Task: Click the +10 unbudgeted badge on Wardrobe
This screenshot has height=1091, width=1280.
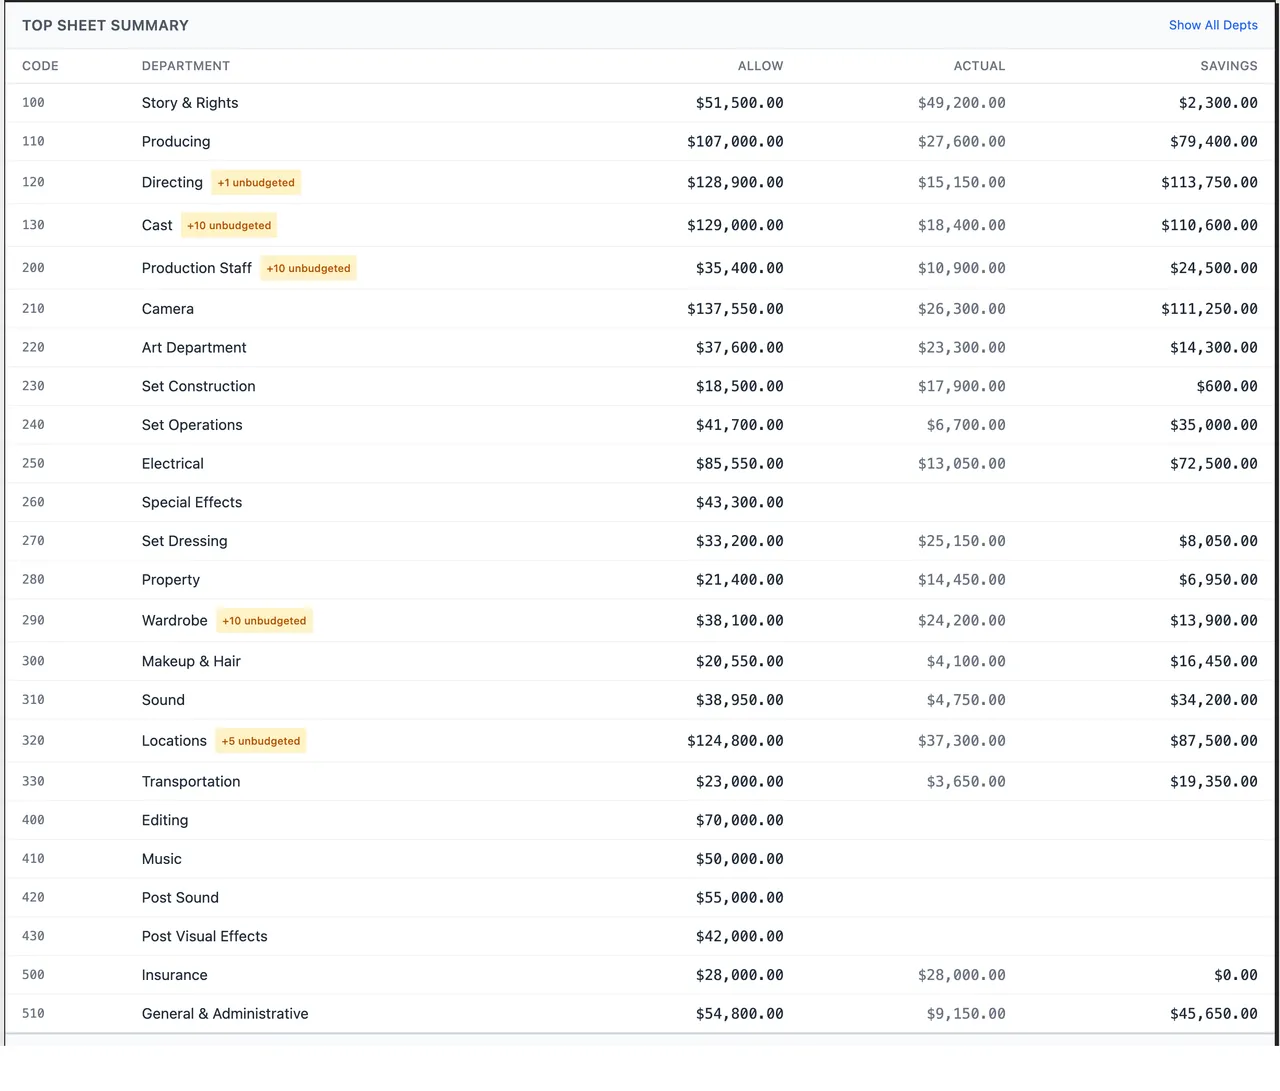Action: pyautogui.click(x=264, y=621)
